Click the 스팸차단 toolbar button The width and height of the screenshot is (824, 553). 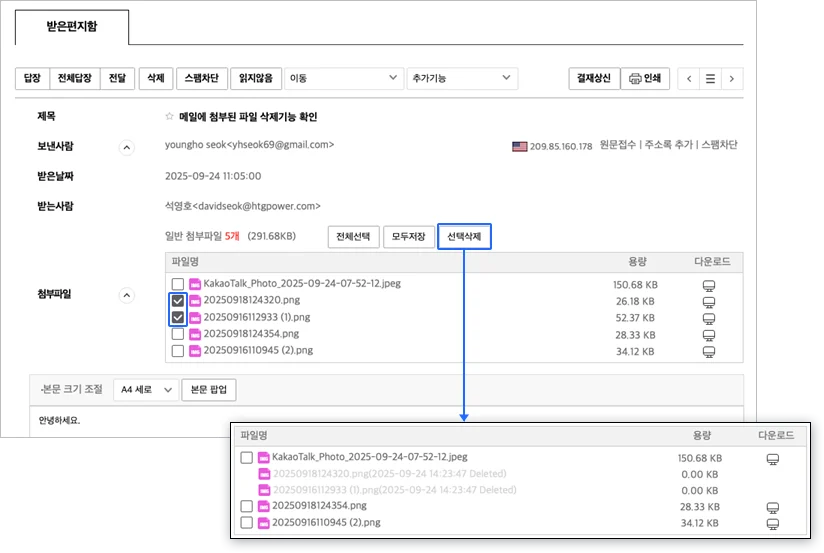point(200,78)
